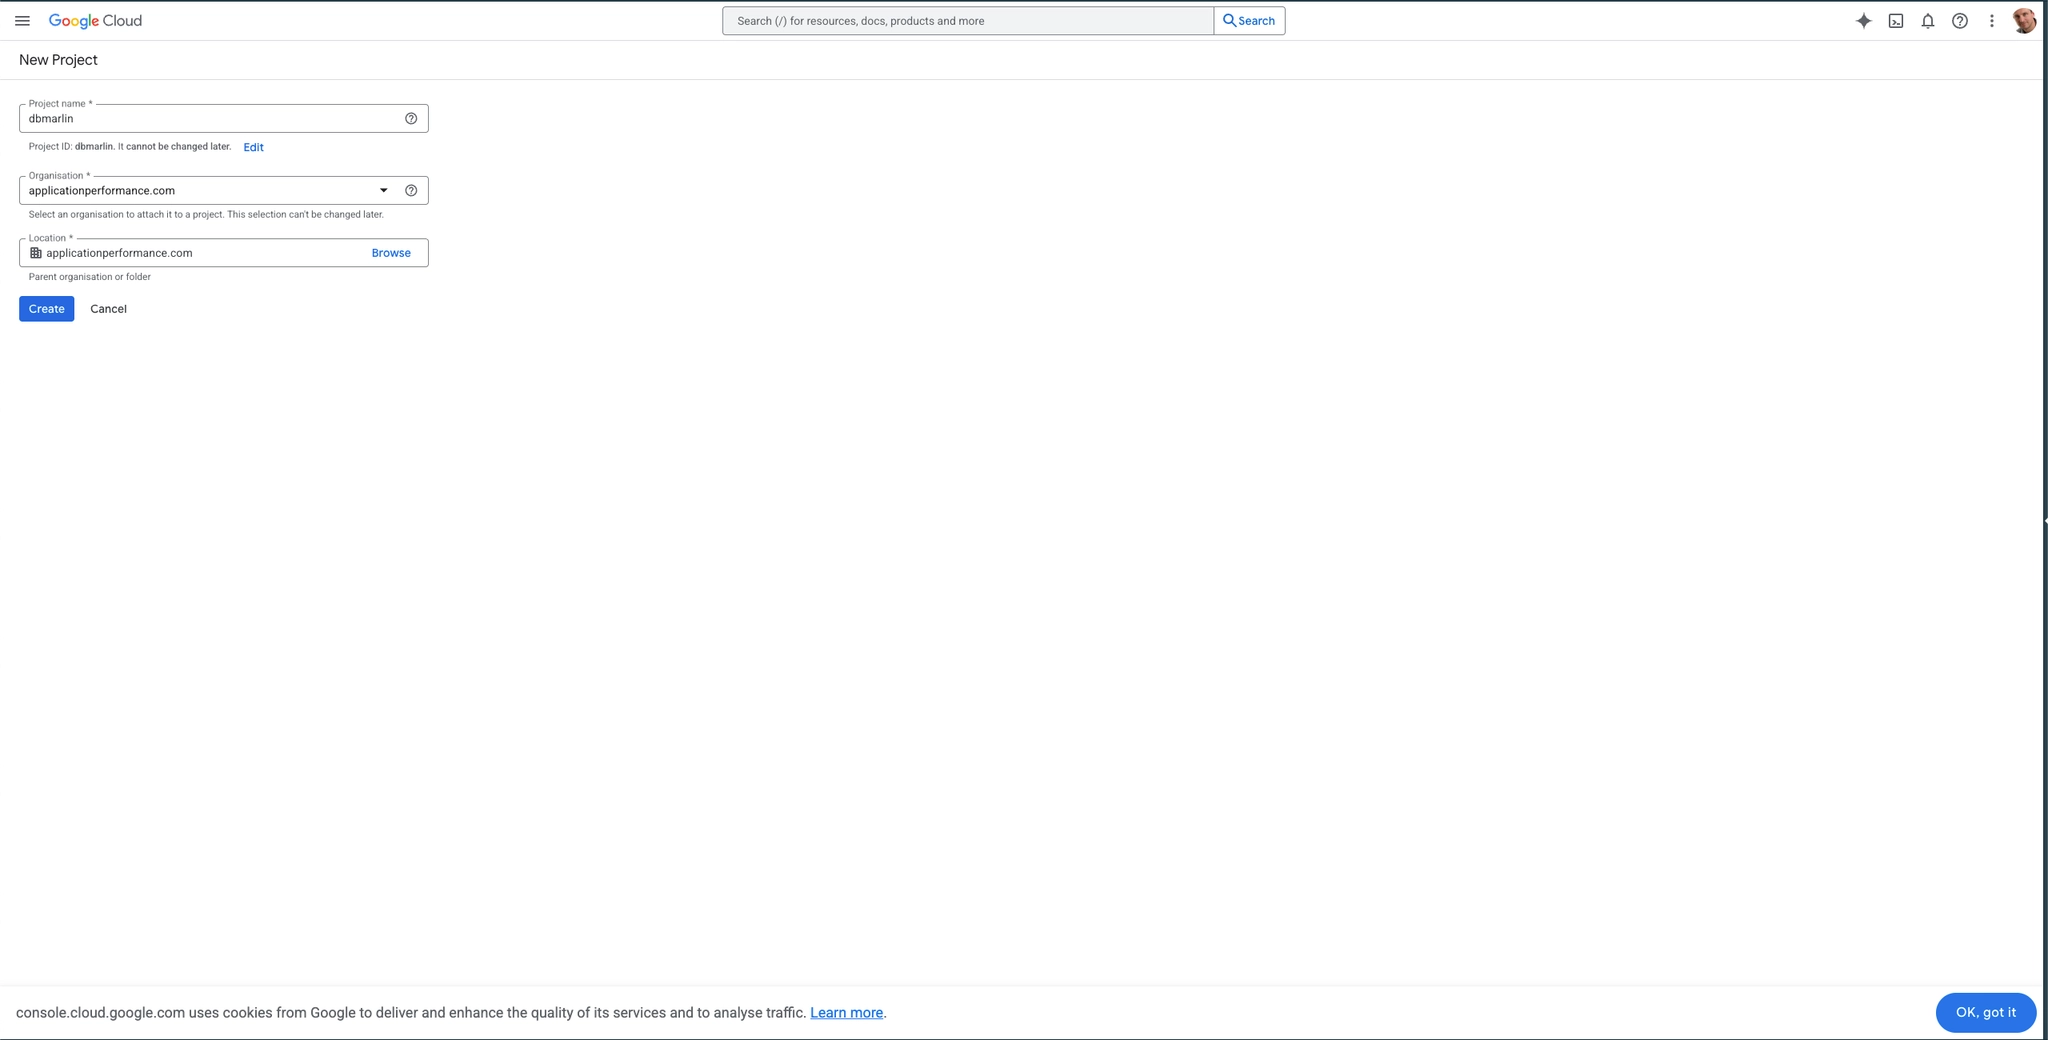The height and width of the screenshot is (1040, 2048).
Task: Click the Project name dbmarlin field
Action: click(200, 118)
